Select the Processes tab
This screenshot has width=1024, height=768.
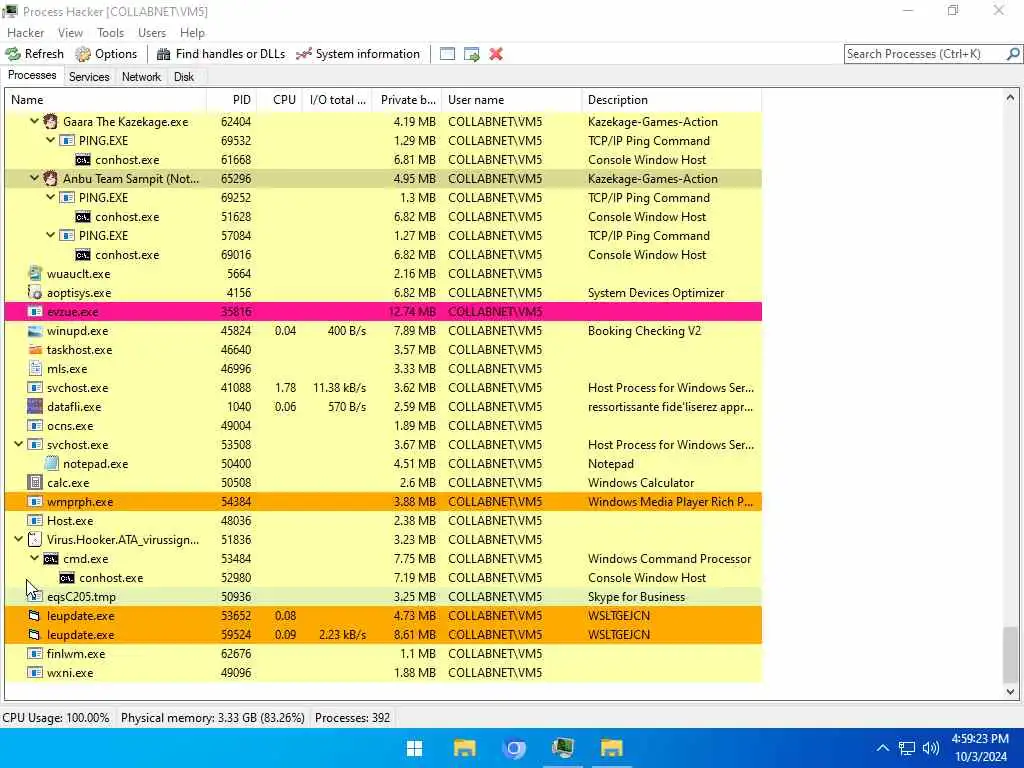(32, 75)
